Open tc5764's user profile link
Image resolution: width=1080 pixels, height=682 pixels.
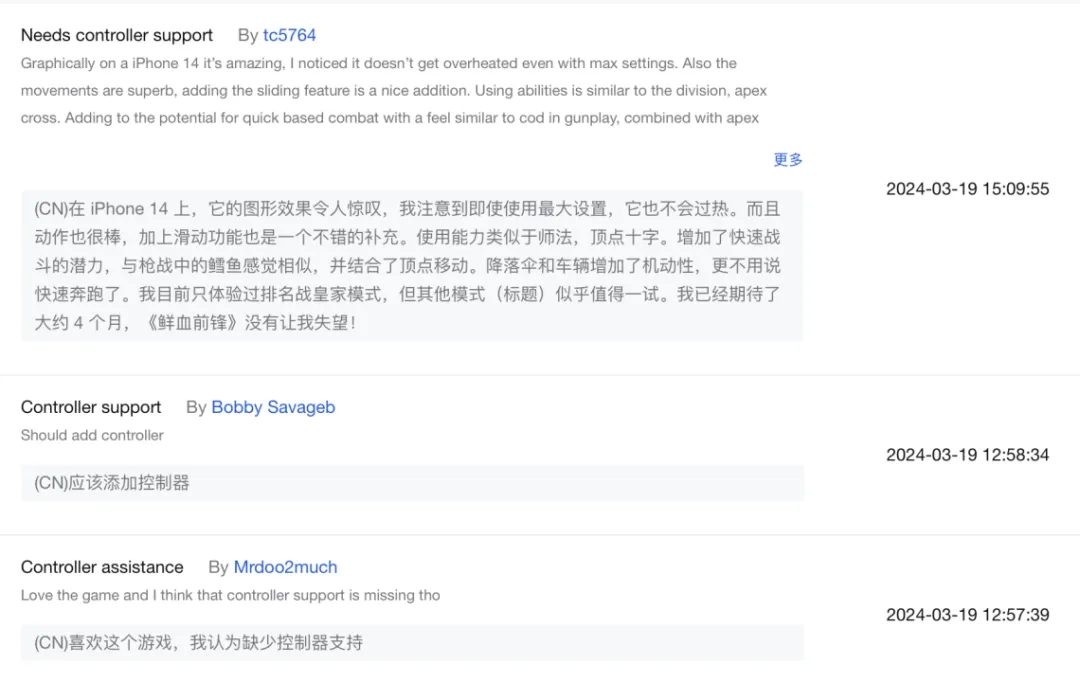coord(290,35)
